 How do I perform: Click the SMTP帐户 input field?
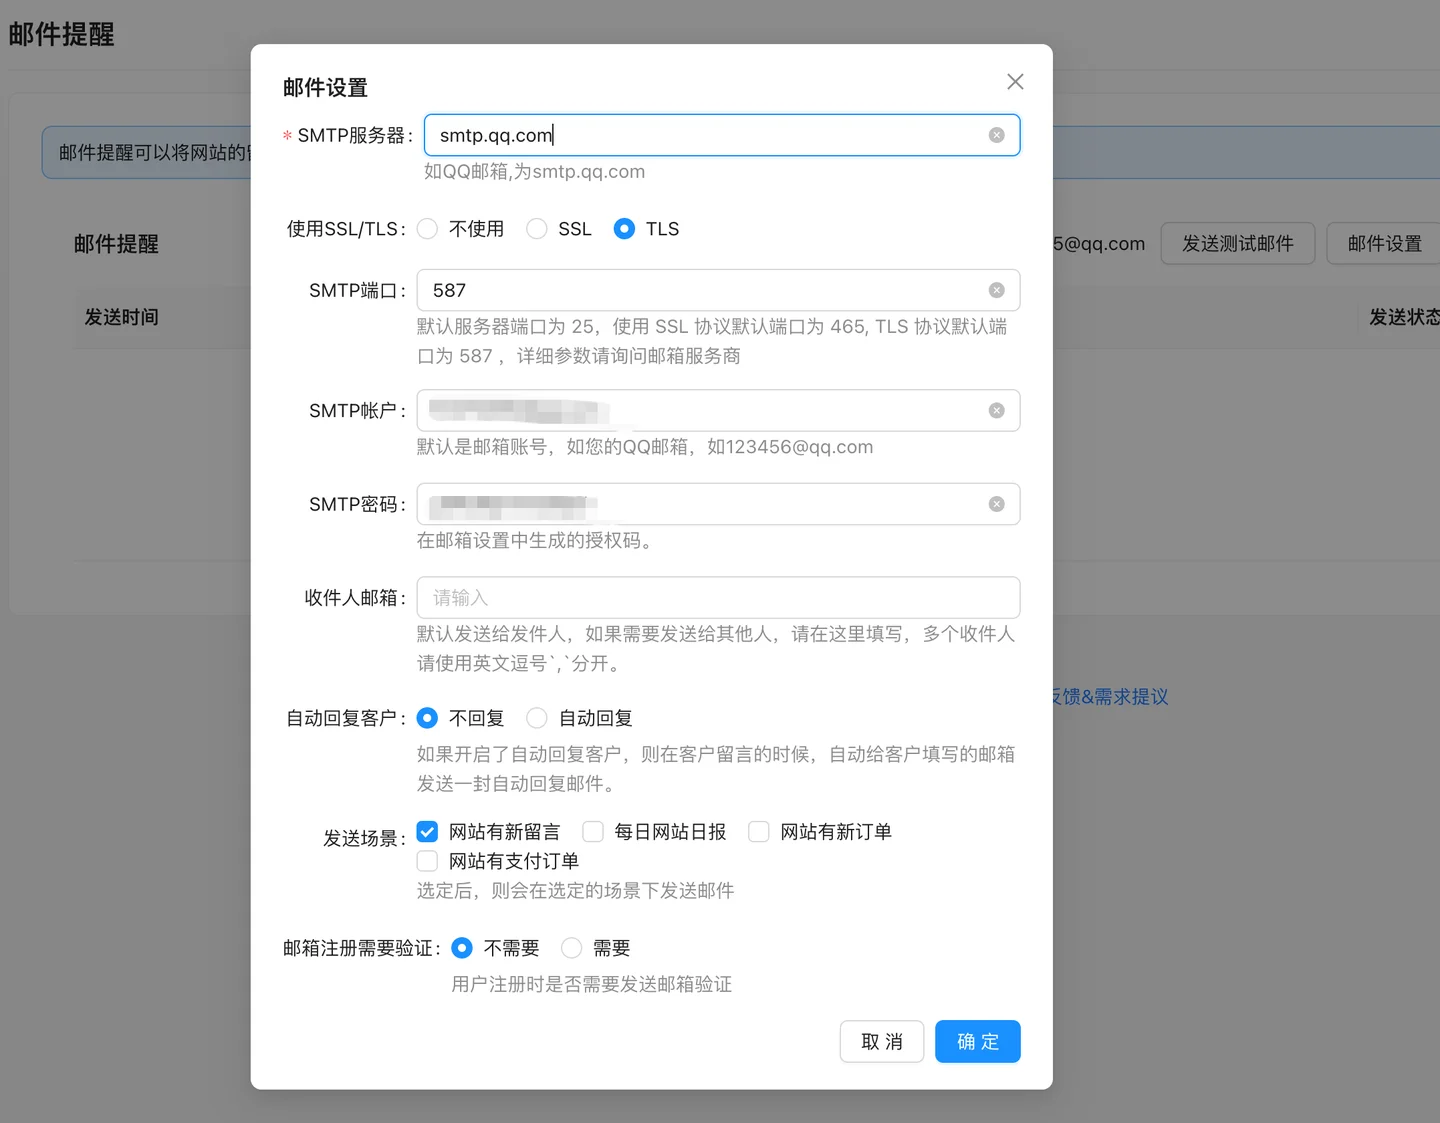(718, 410)
